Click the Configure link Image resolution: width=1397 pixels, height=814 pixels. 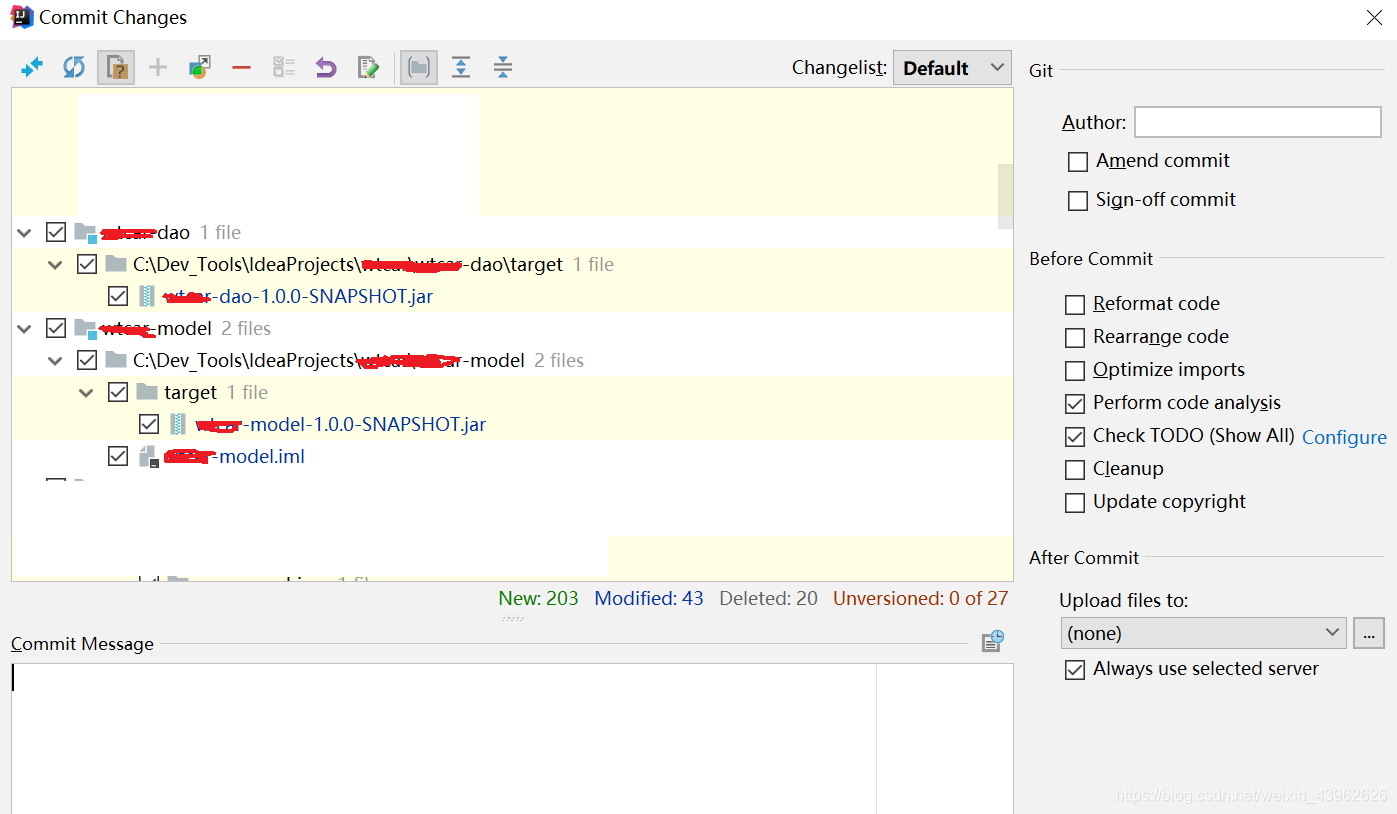click(1344, 437)
